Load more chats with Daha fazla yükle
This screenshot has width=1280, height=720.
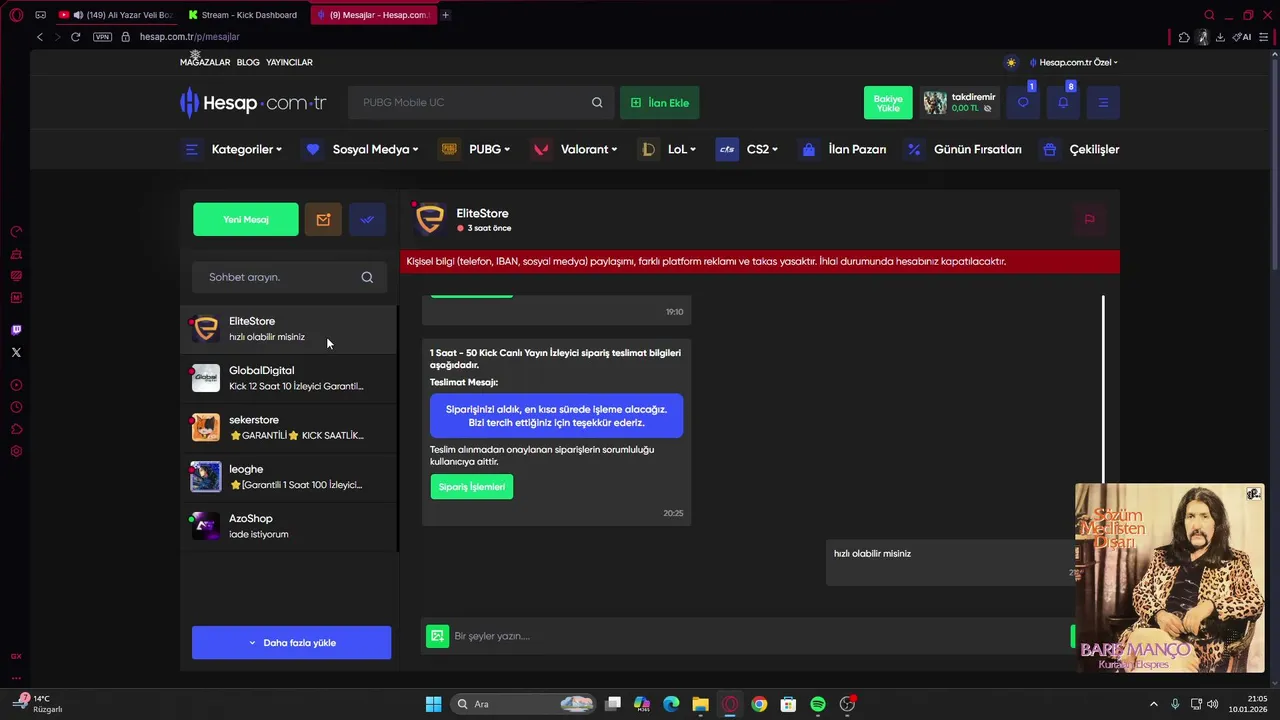point(291,642)
